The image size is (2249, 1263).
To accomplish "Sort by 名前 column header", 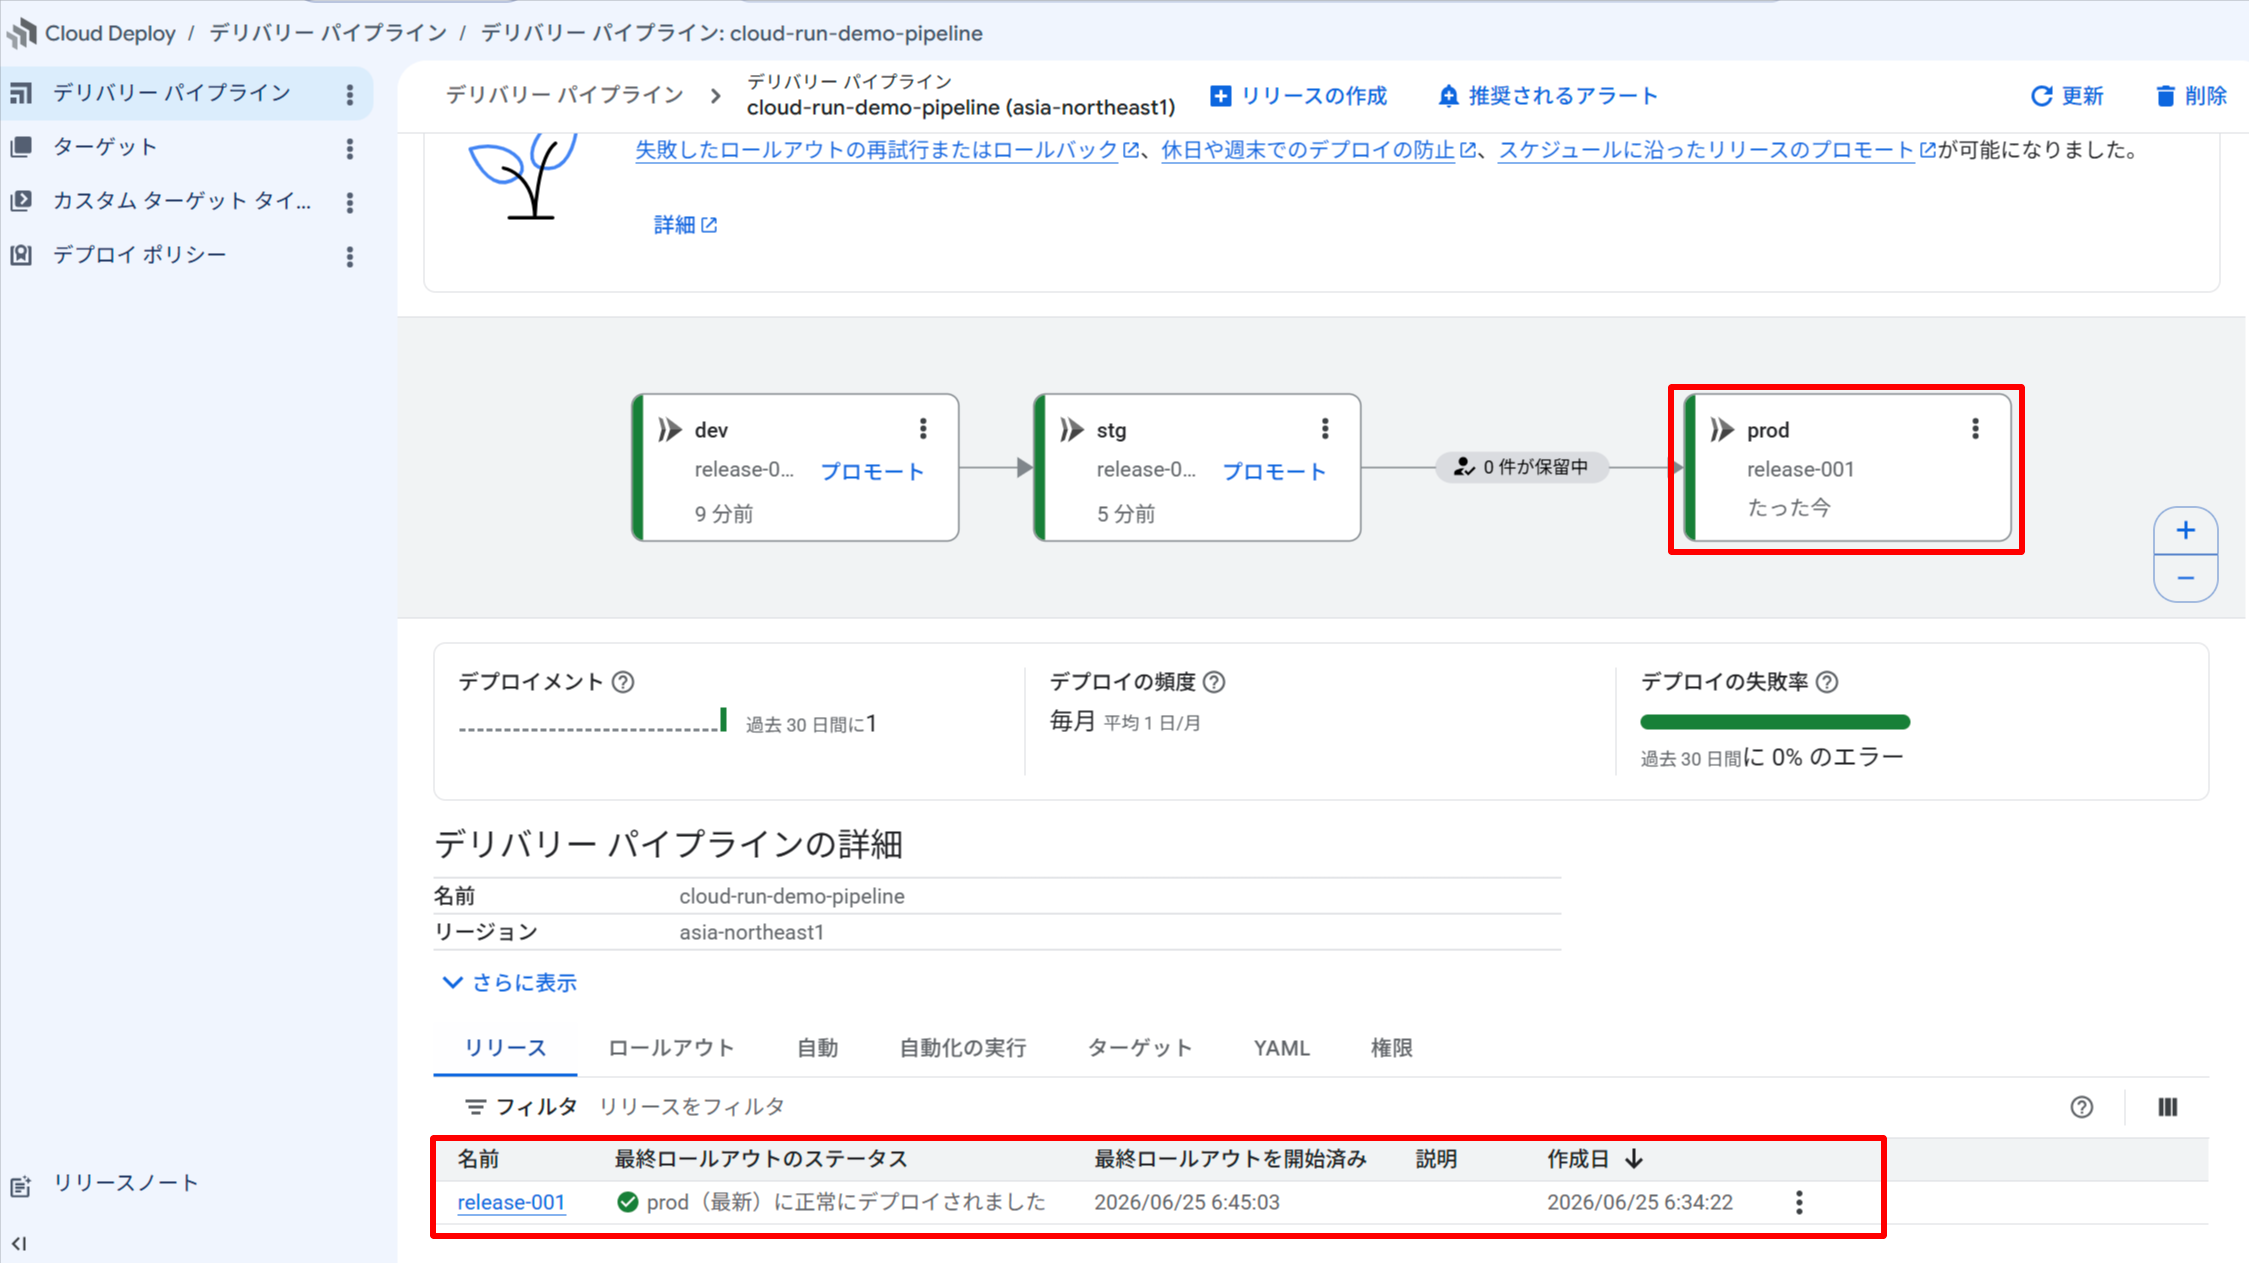I will 478,1159.
